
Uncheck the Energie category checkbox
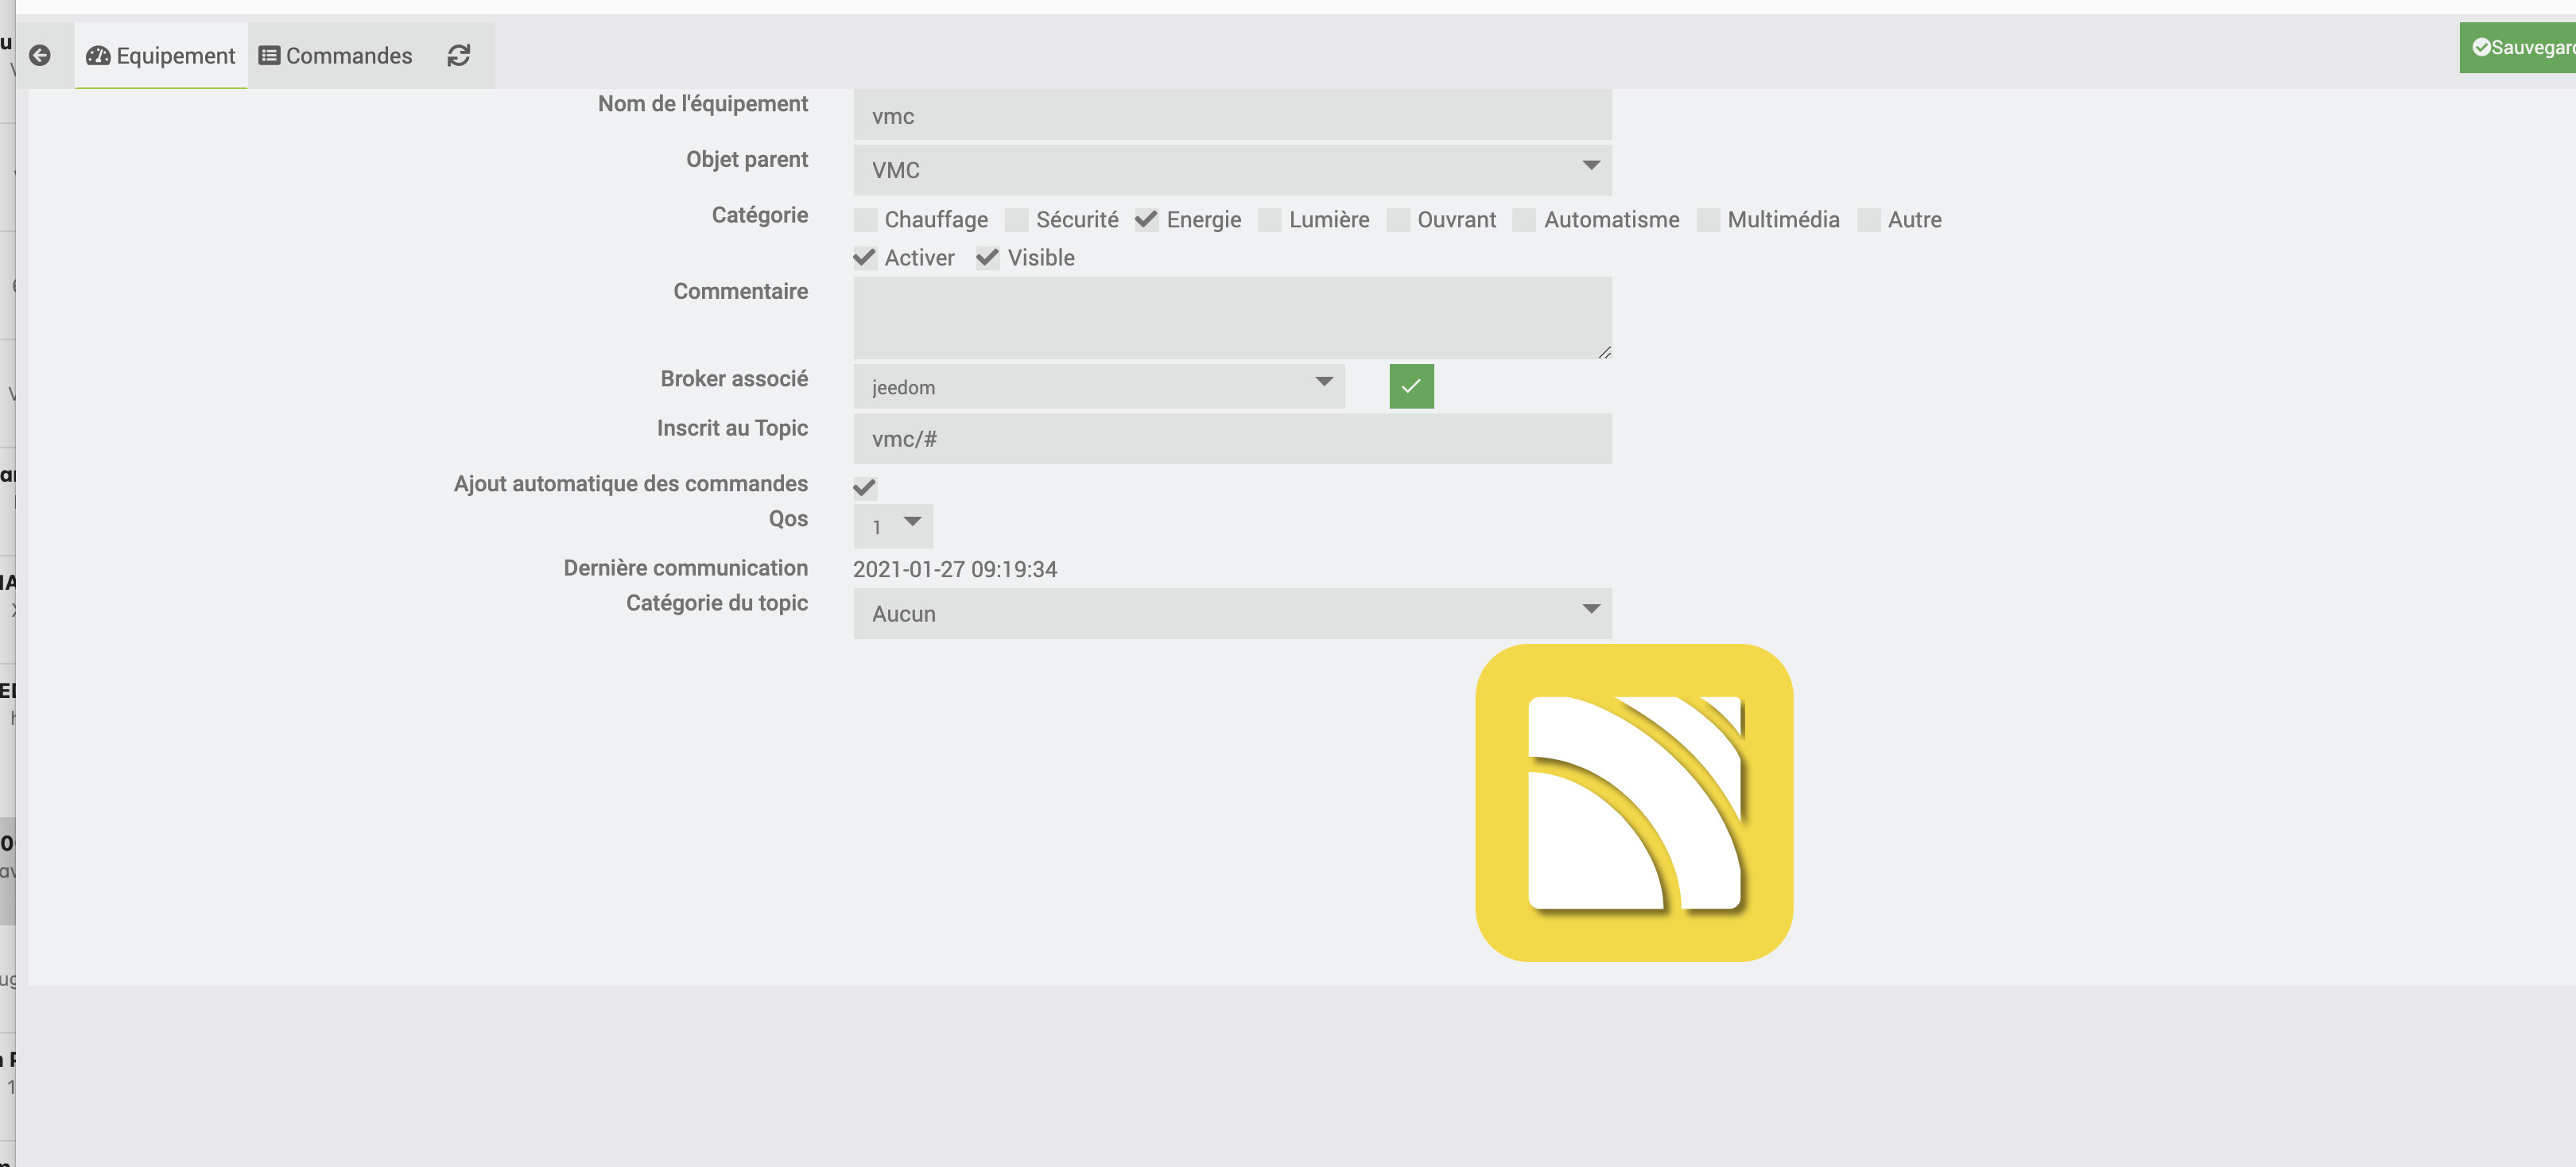[1147, 220]
